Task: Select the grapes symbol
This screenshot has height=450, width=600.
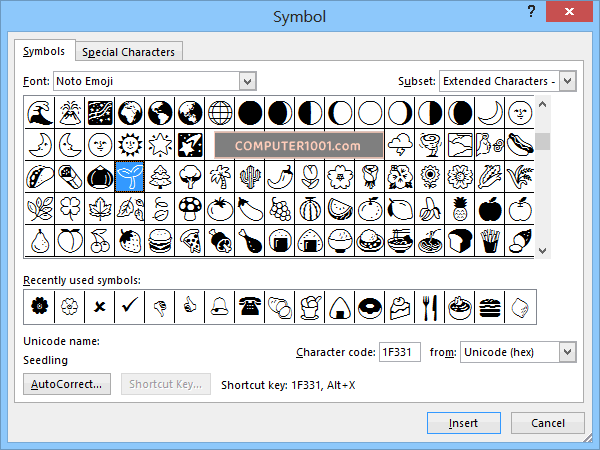Action: coord(280,209)
